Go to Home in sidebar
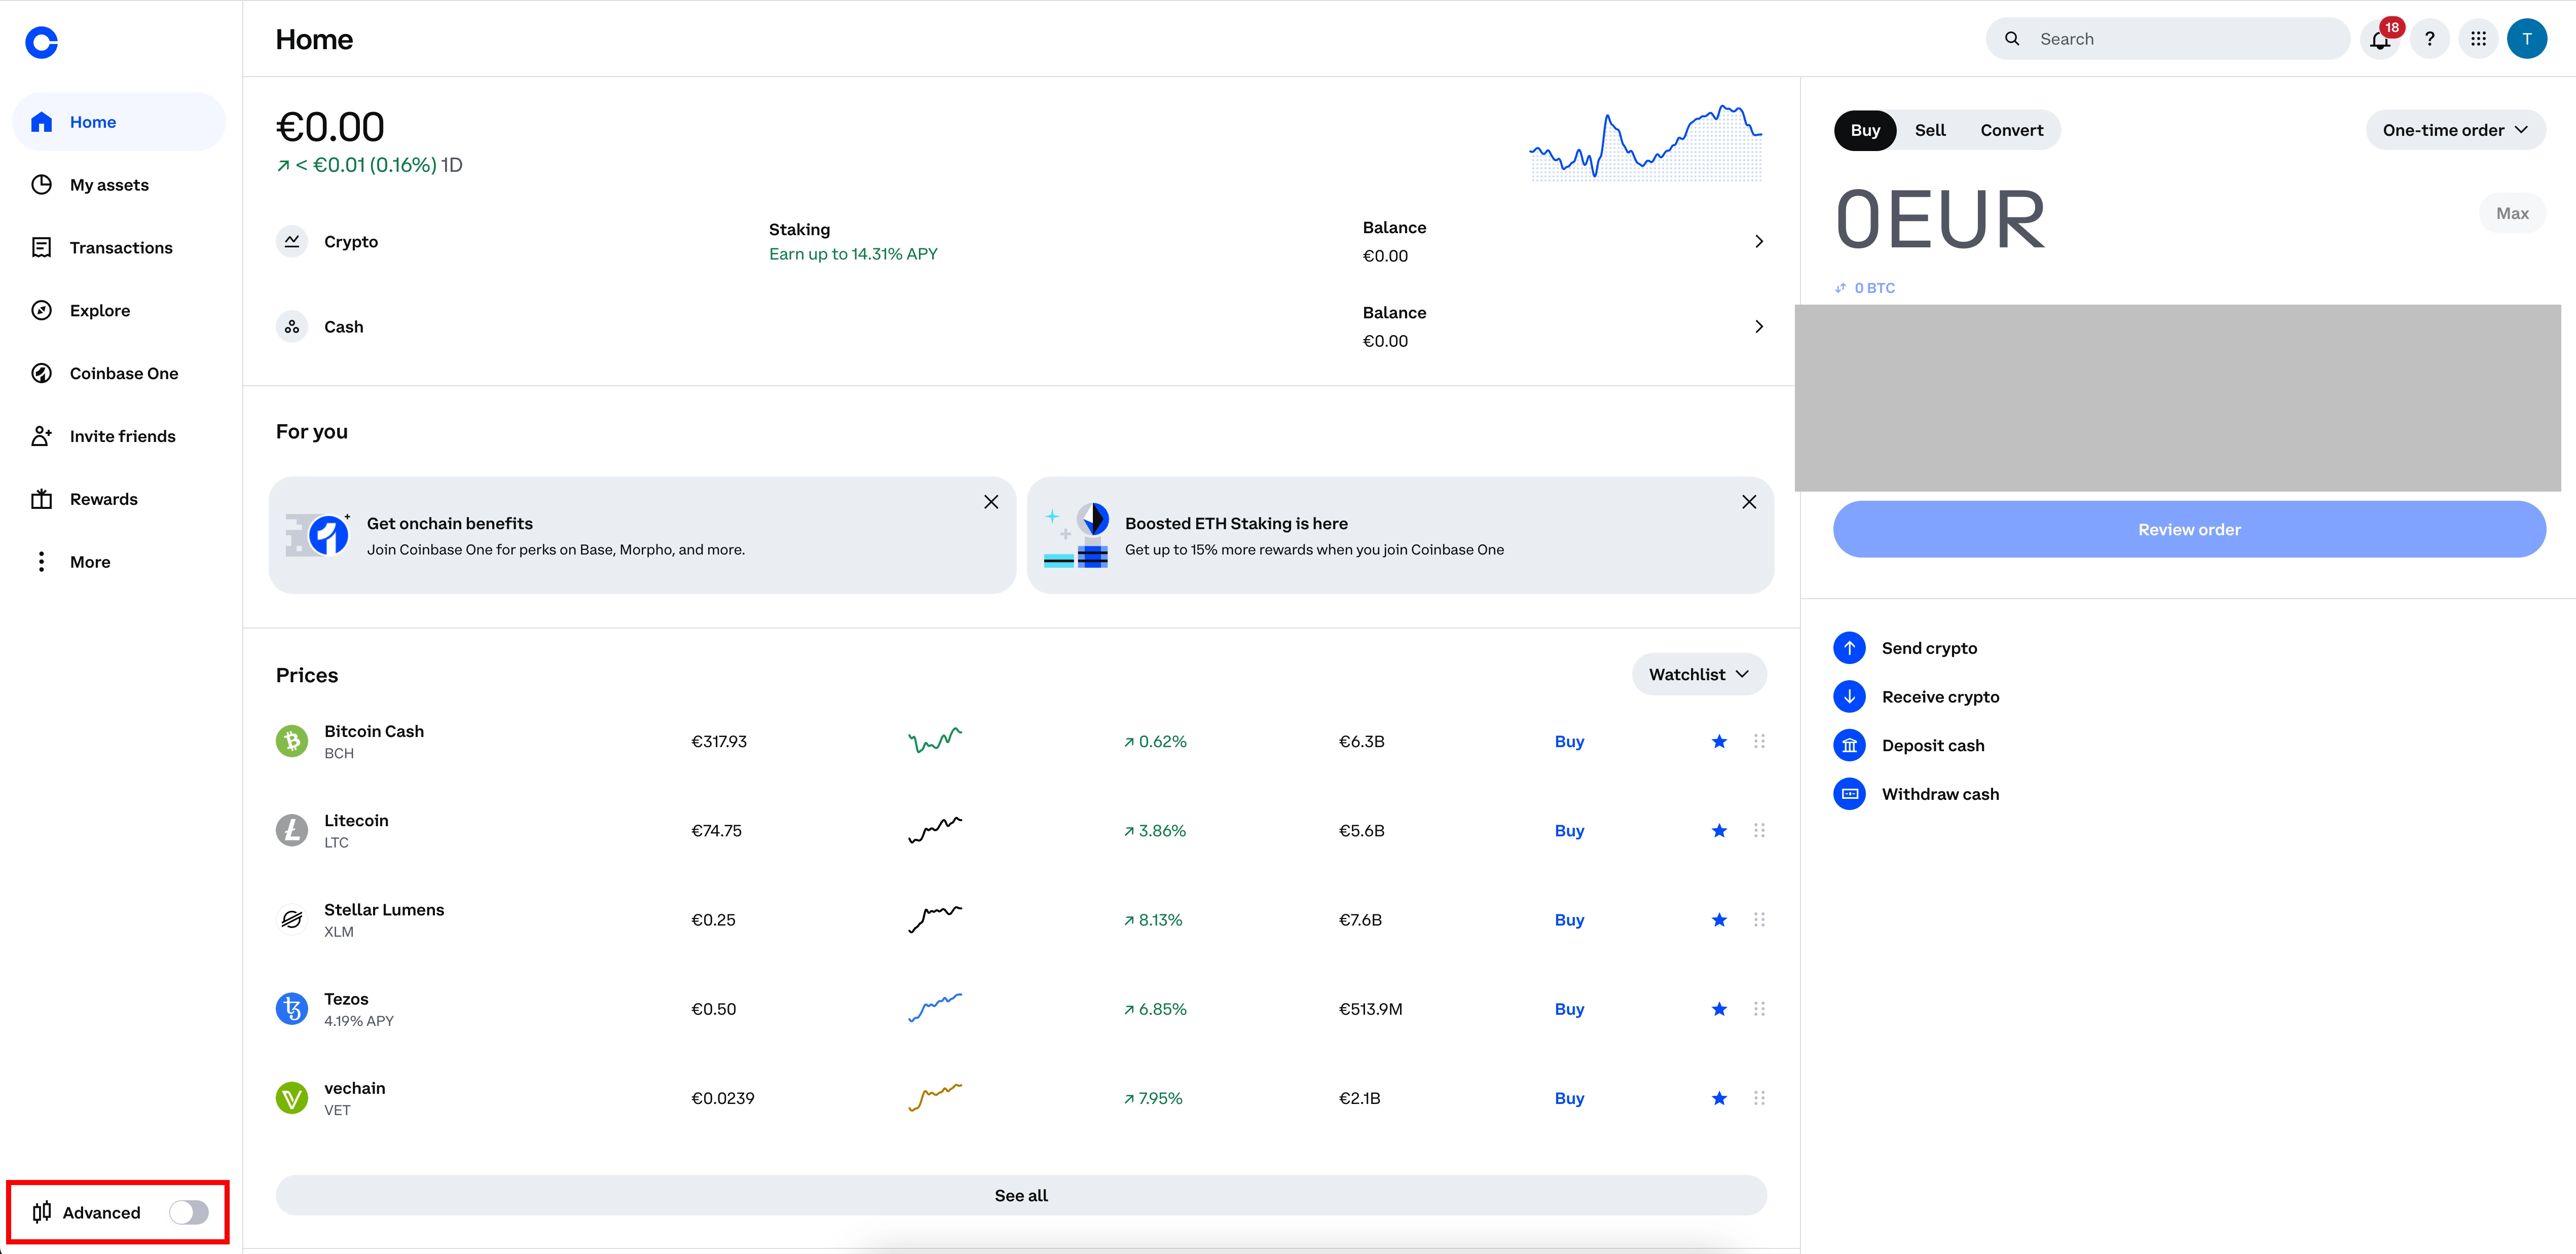 [119, 122]
